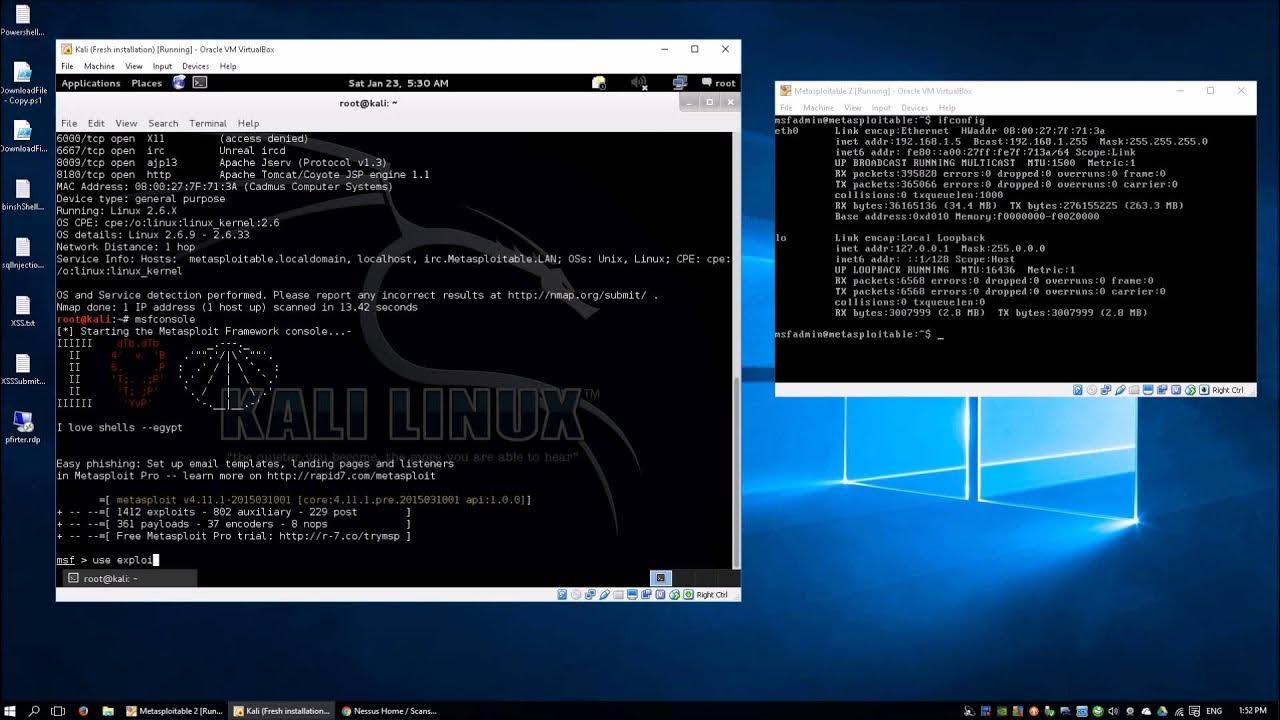Open Google Drive tray icon

coord(1162,711)
